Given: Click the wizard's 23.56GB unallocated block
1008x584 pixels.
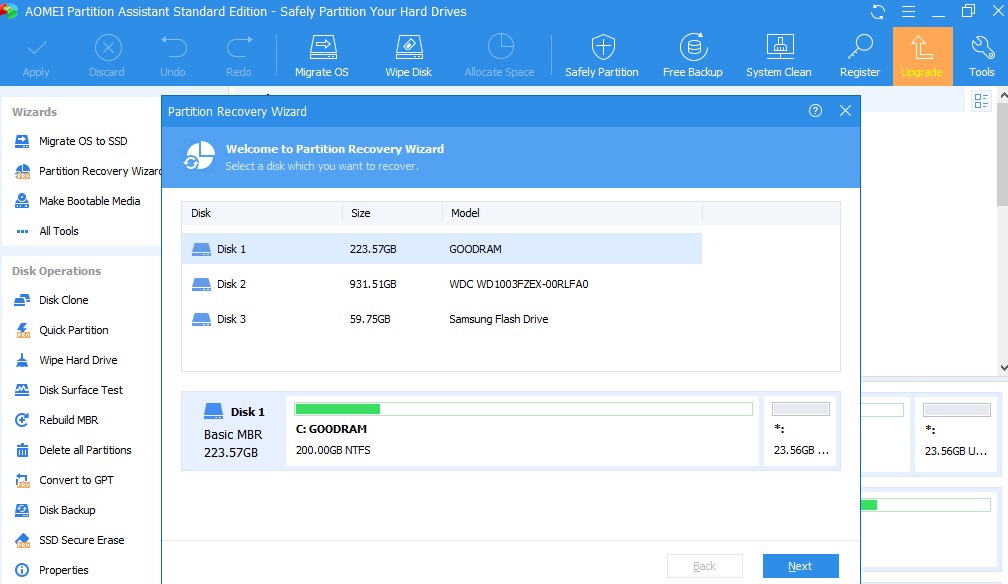Looking at the screenshot, I should tap(800, 430).
